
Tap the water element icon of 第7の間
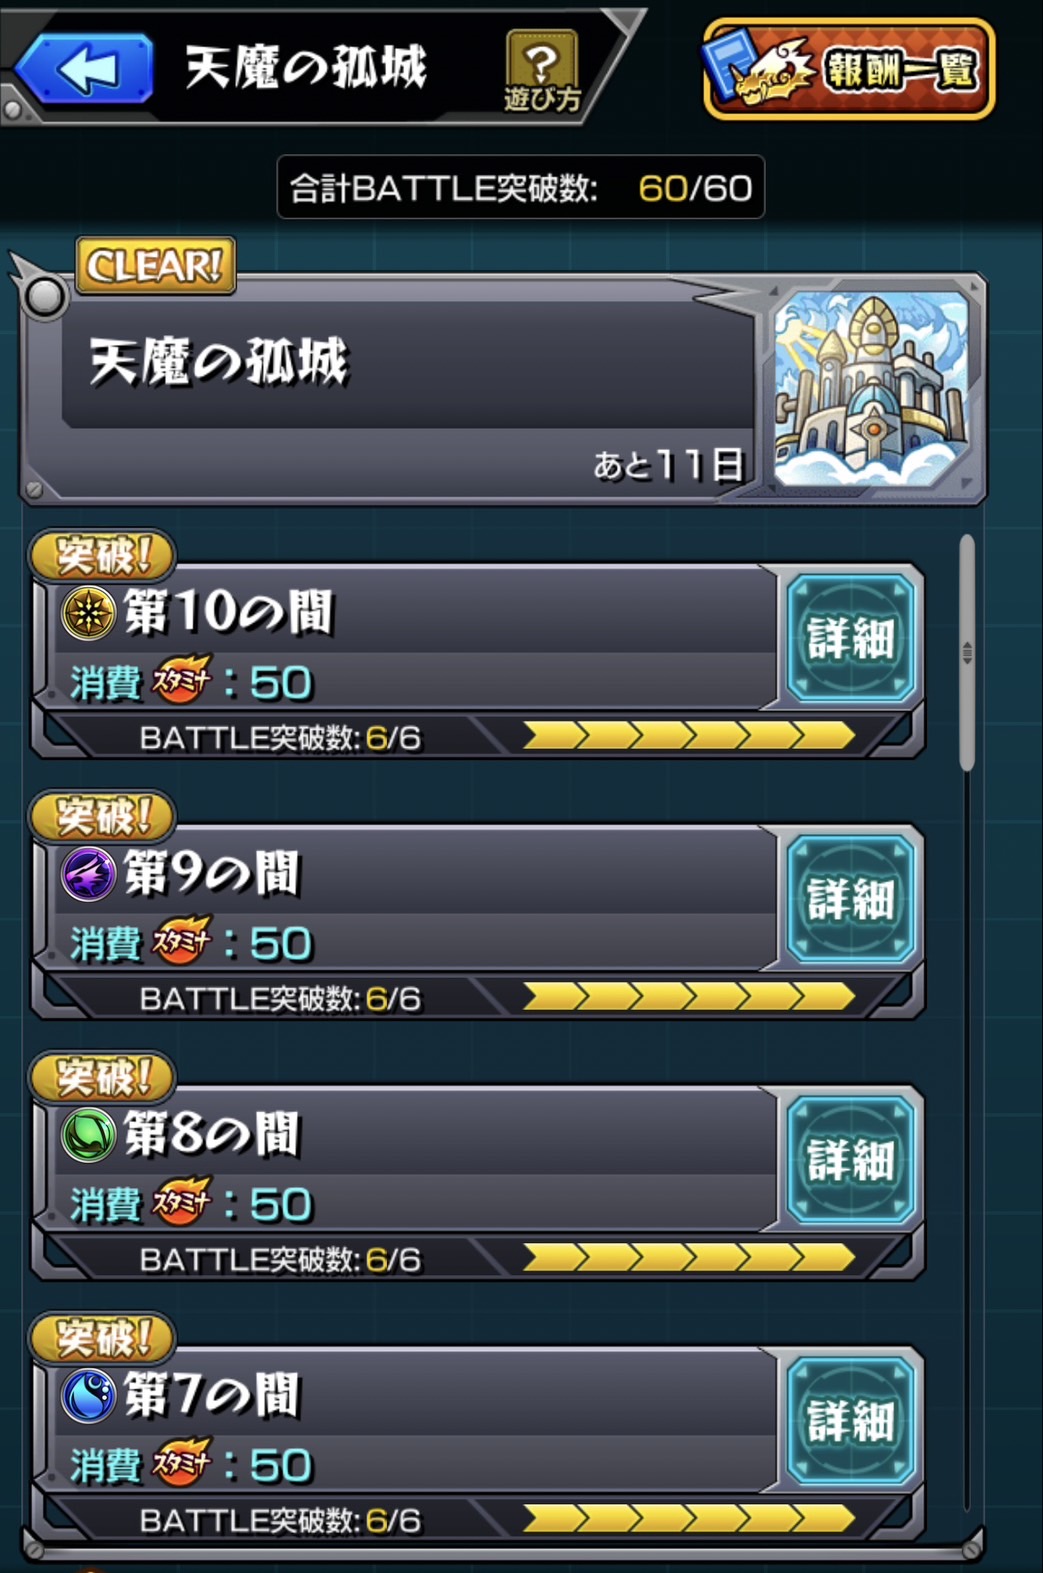tap(88, 1395)
